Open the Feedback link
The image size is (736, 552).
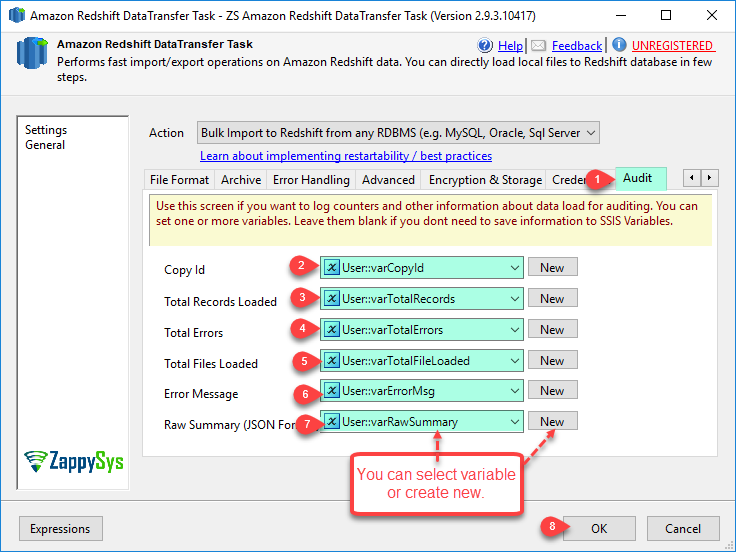tap(577, 46)
